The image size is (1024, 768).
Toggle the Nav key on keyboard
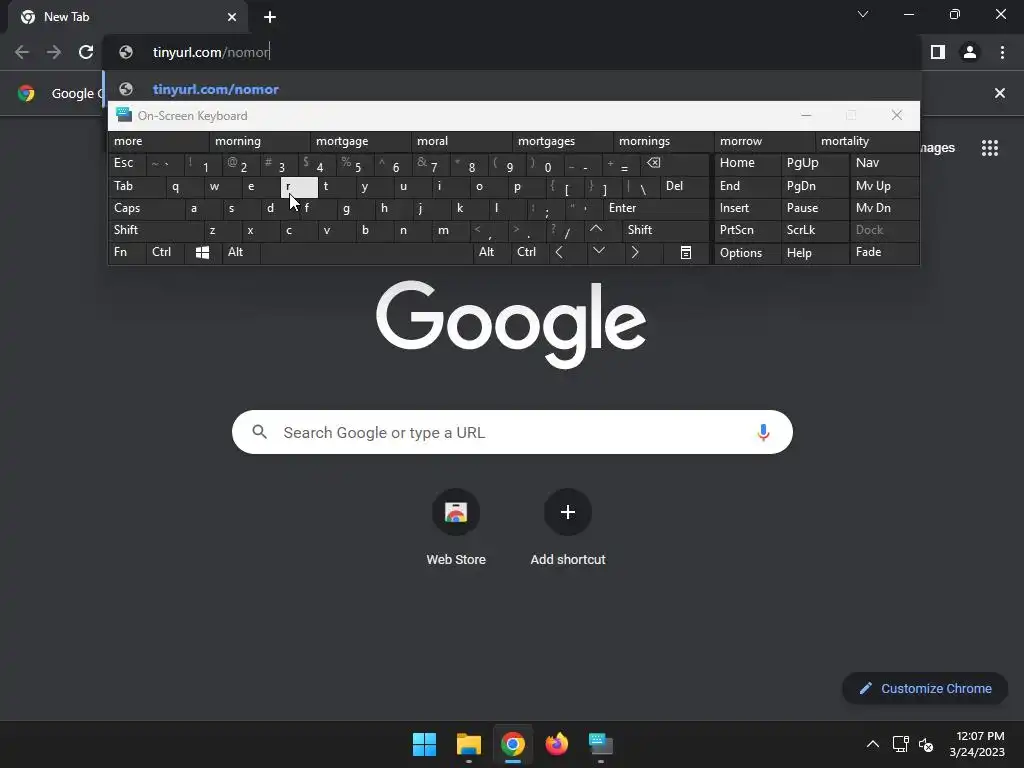pyautogui.click(x=884, y=163)
